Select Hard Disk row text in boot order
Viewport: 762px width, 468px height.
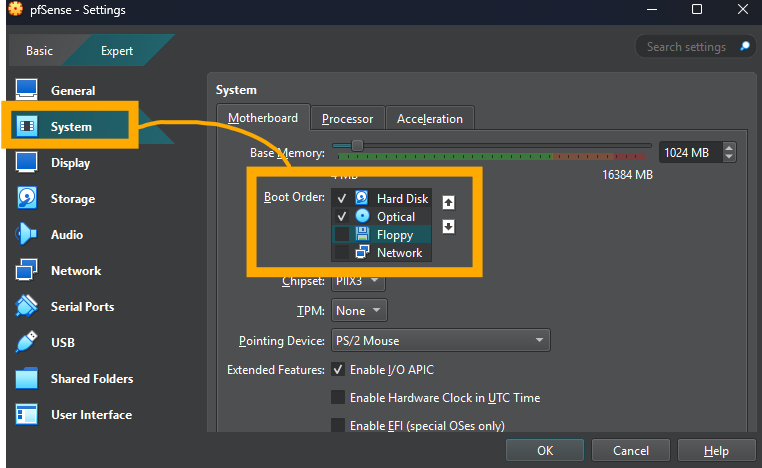pyautogui.click(x=402, y=198)
